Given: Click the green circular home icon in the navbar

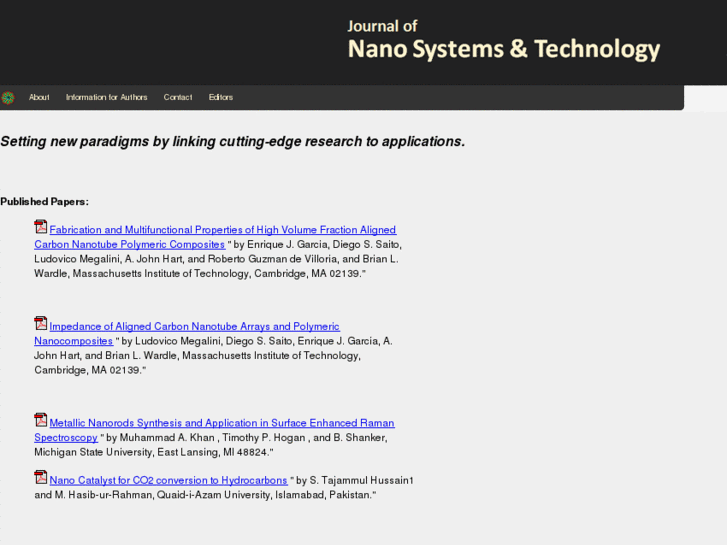Looking at the screenshot, I should [8, 97].
